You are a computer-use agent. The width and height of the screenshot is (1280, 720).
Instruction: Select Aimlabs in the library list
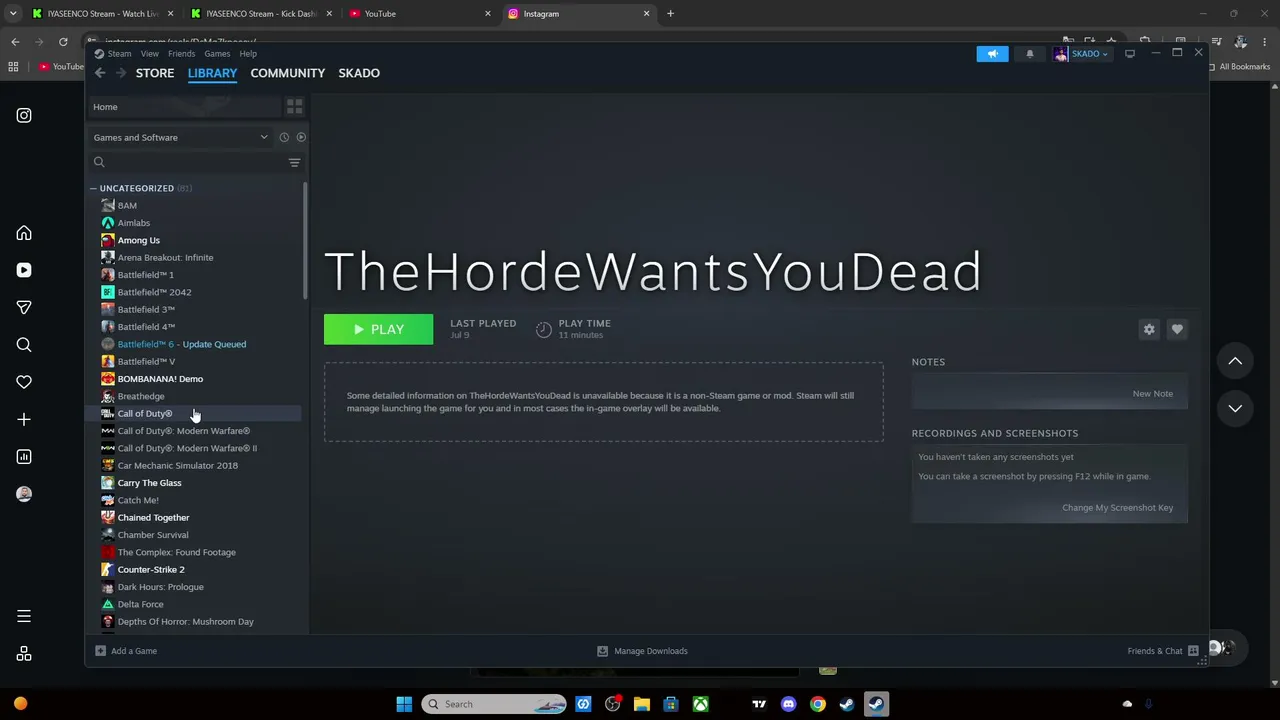[x=134, y=223]
